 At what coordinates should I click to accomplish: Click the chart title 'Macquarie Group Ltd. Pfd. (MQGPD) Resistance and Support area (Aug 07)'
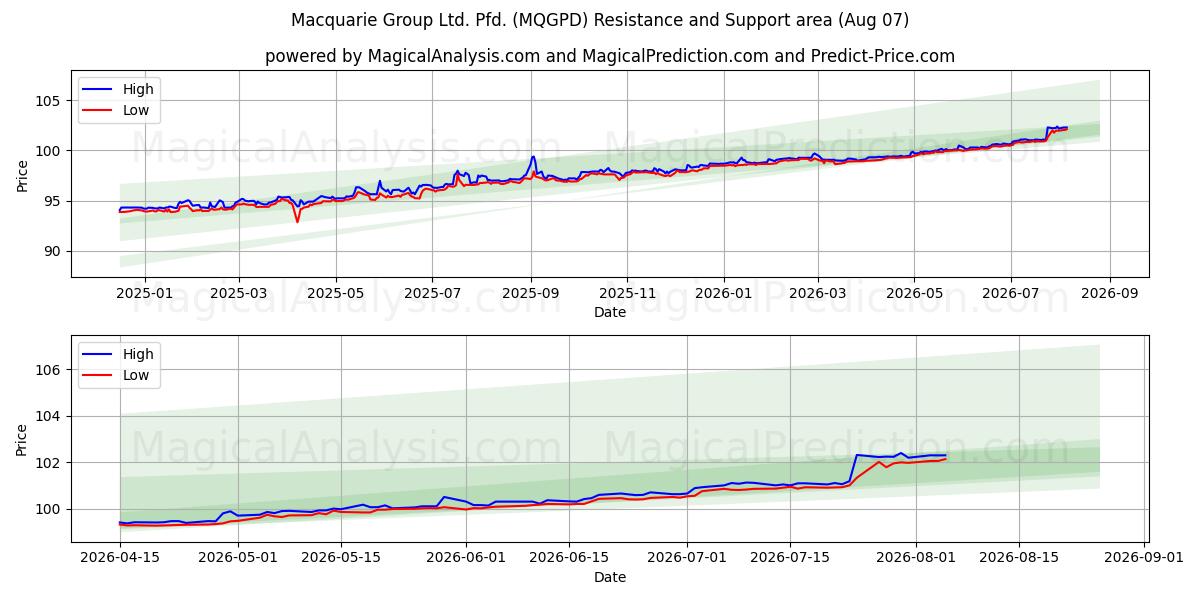point(600,20)
